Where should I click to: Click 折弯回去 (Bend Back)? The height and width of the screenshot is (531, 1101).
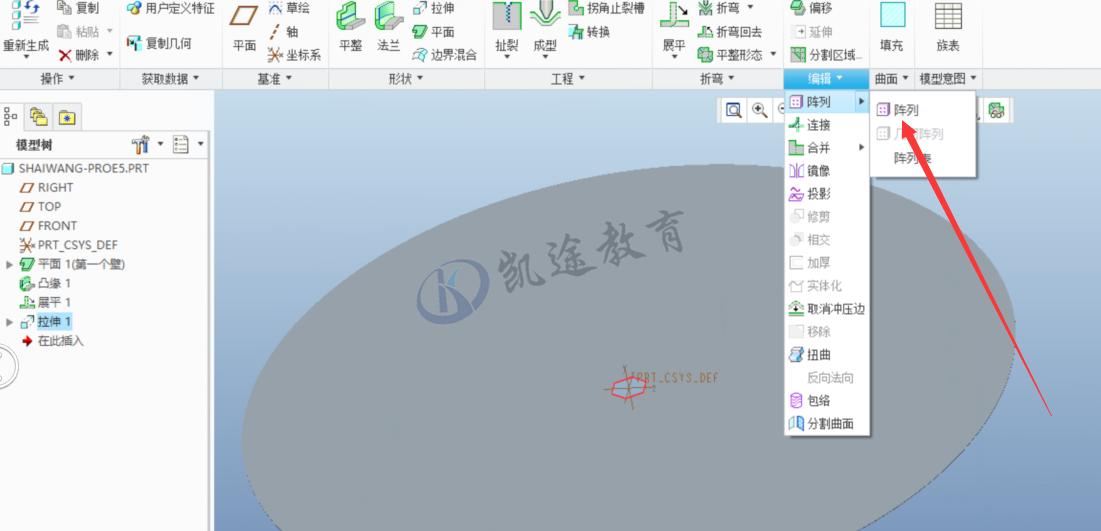point(730,32)
